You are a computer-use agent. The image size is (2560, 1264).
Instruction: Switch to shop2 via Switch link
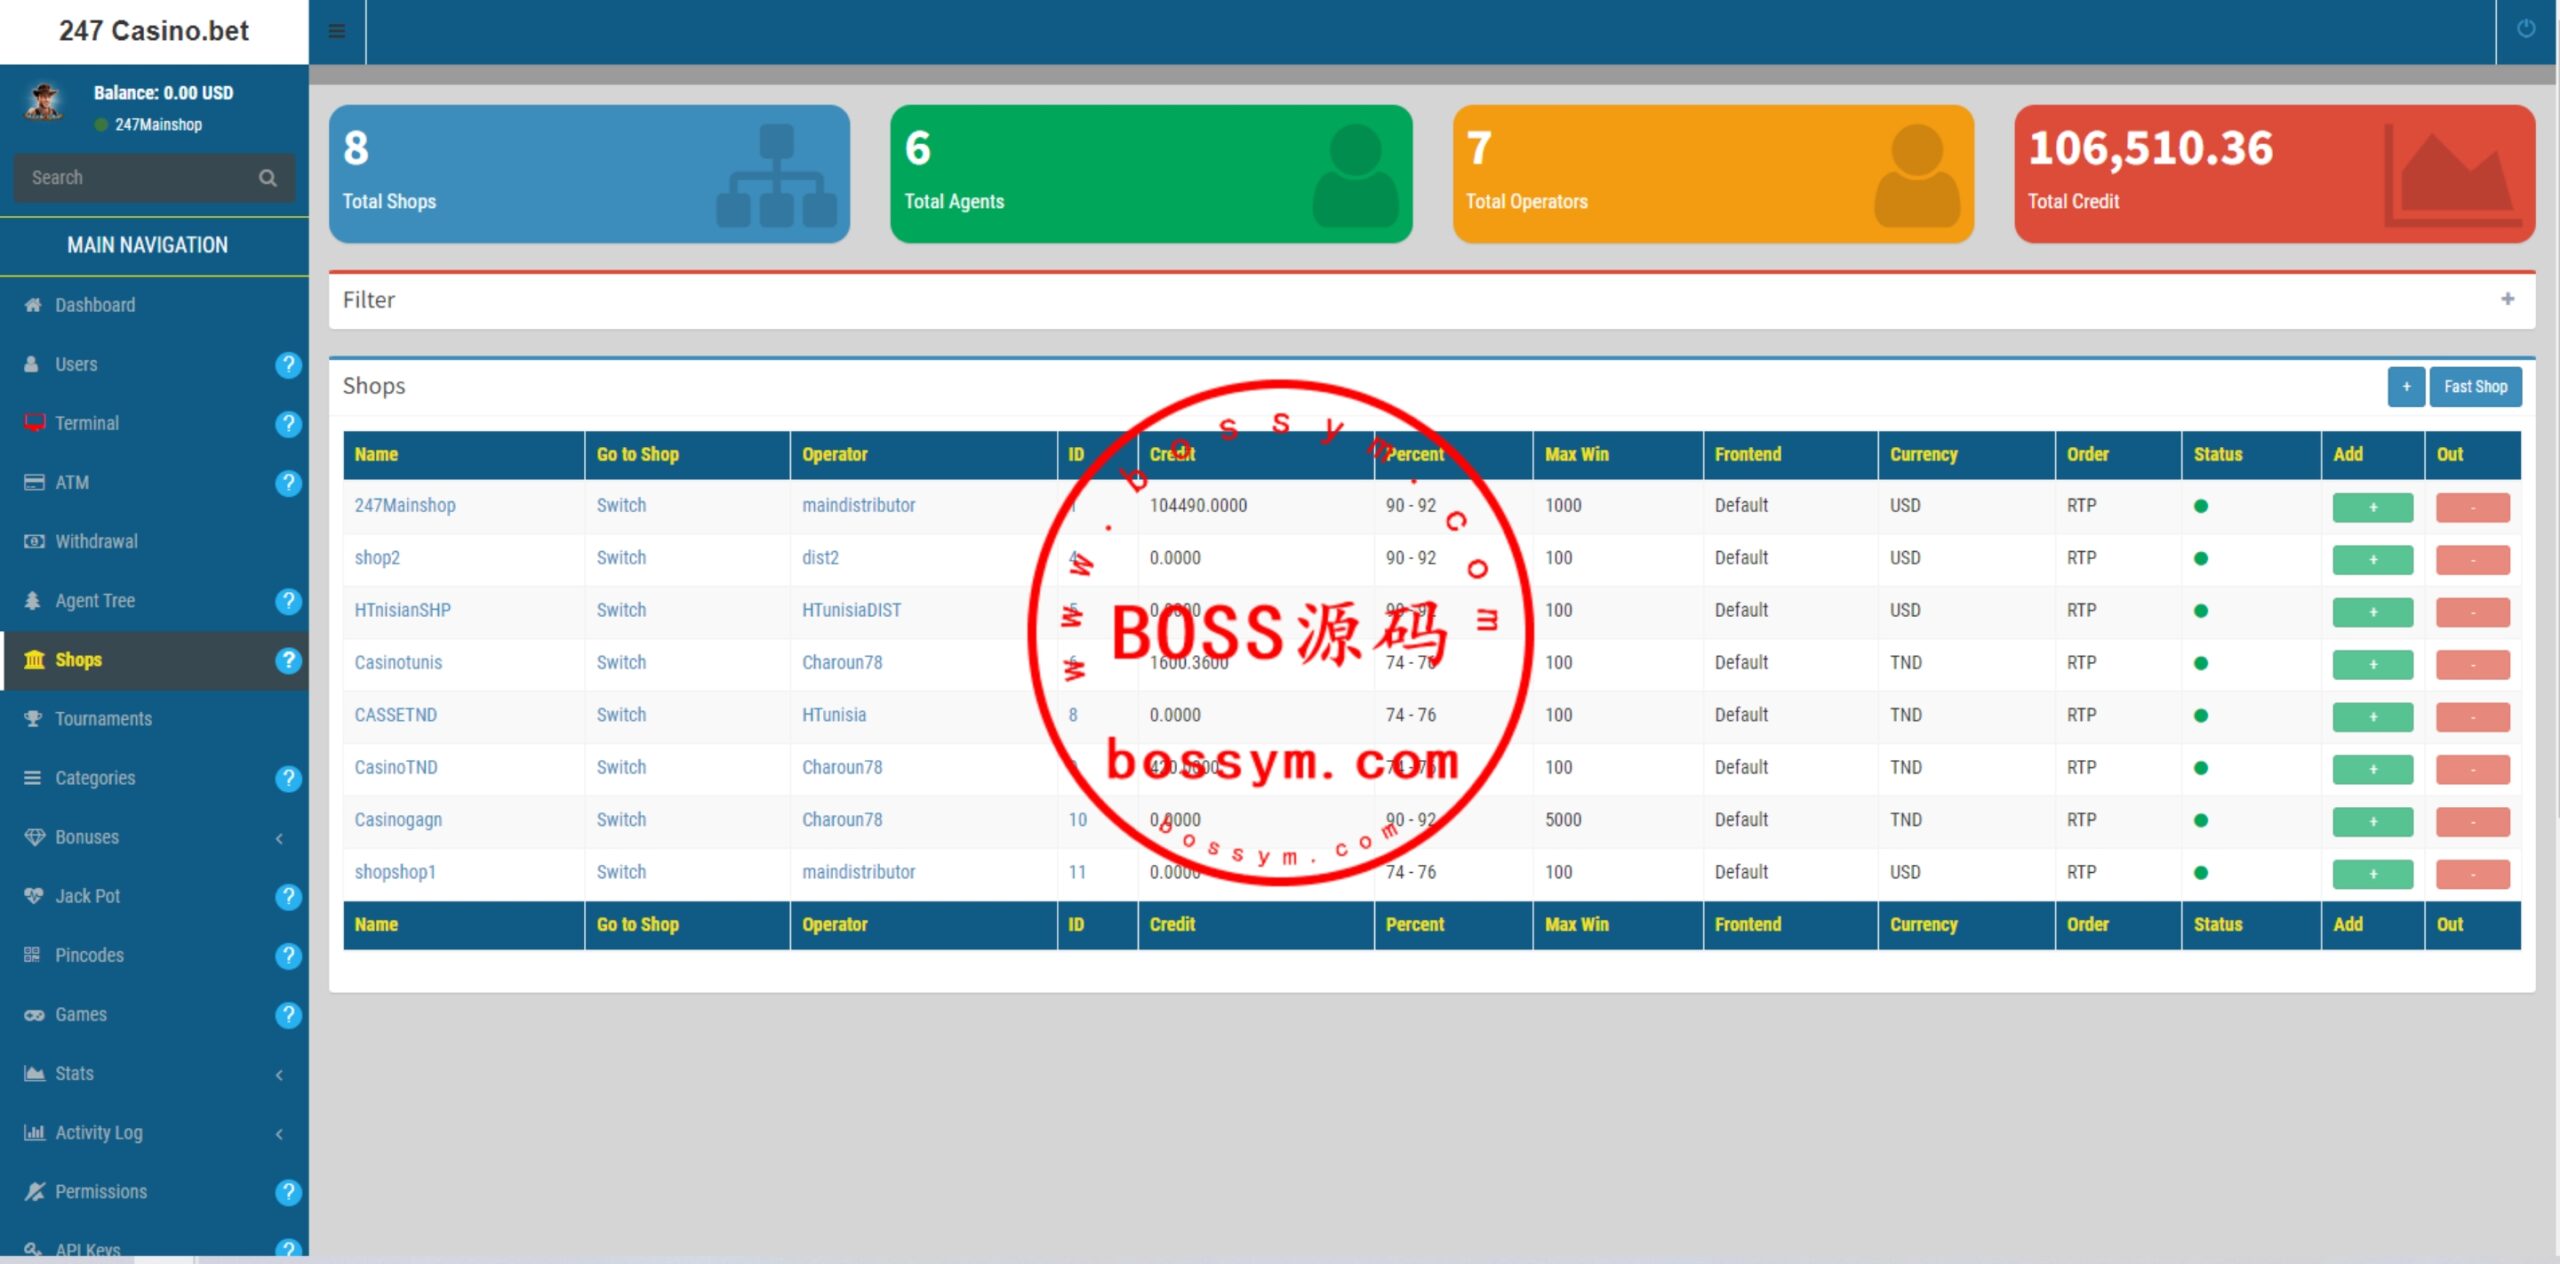coord(620,557)
